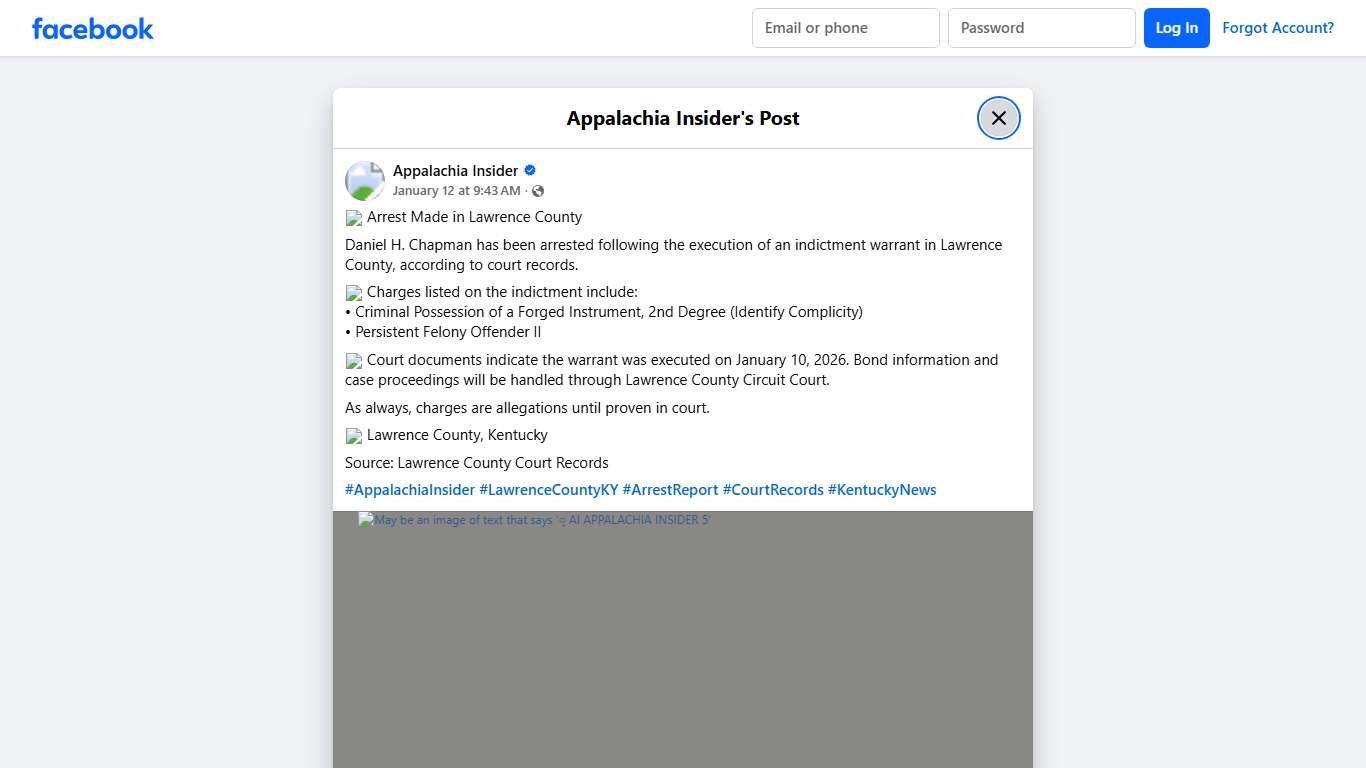Open the Appalachia Insider page name link
Screen dimensions: 1366x768
pyautogui.click(x=455, y=171)
